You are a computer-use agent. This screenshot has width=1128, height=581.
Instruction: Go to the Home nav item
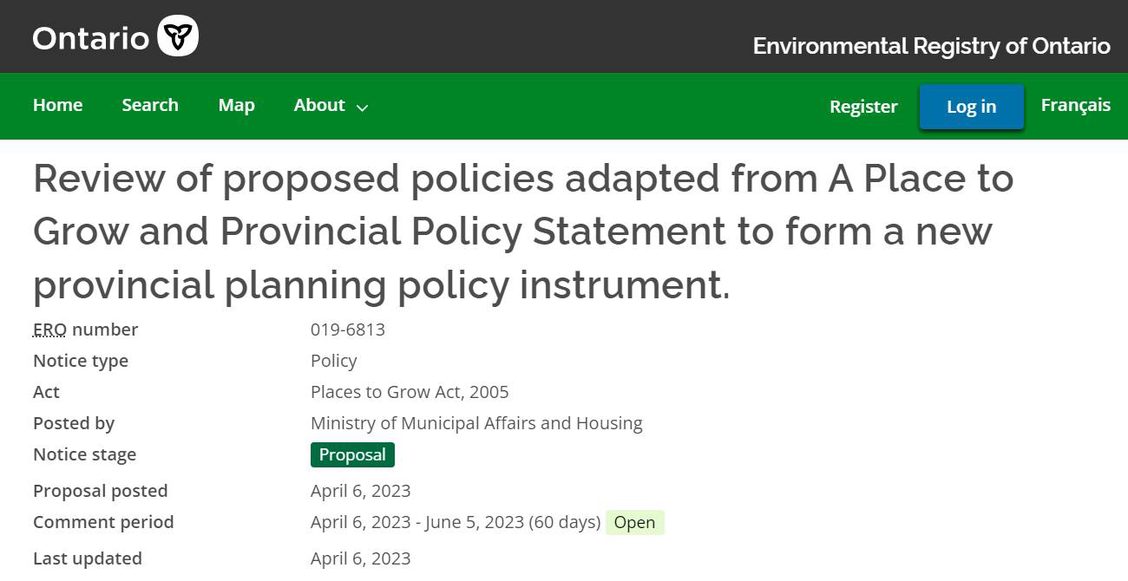[x=58, y=105]
